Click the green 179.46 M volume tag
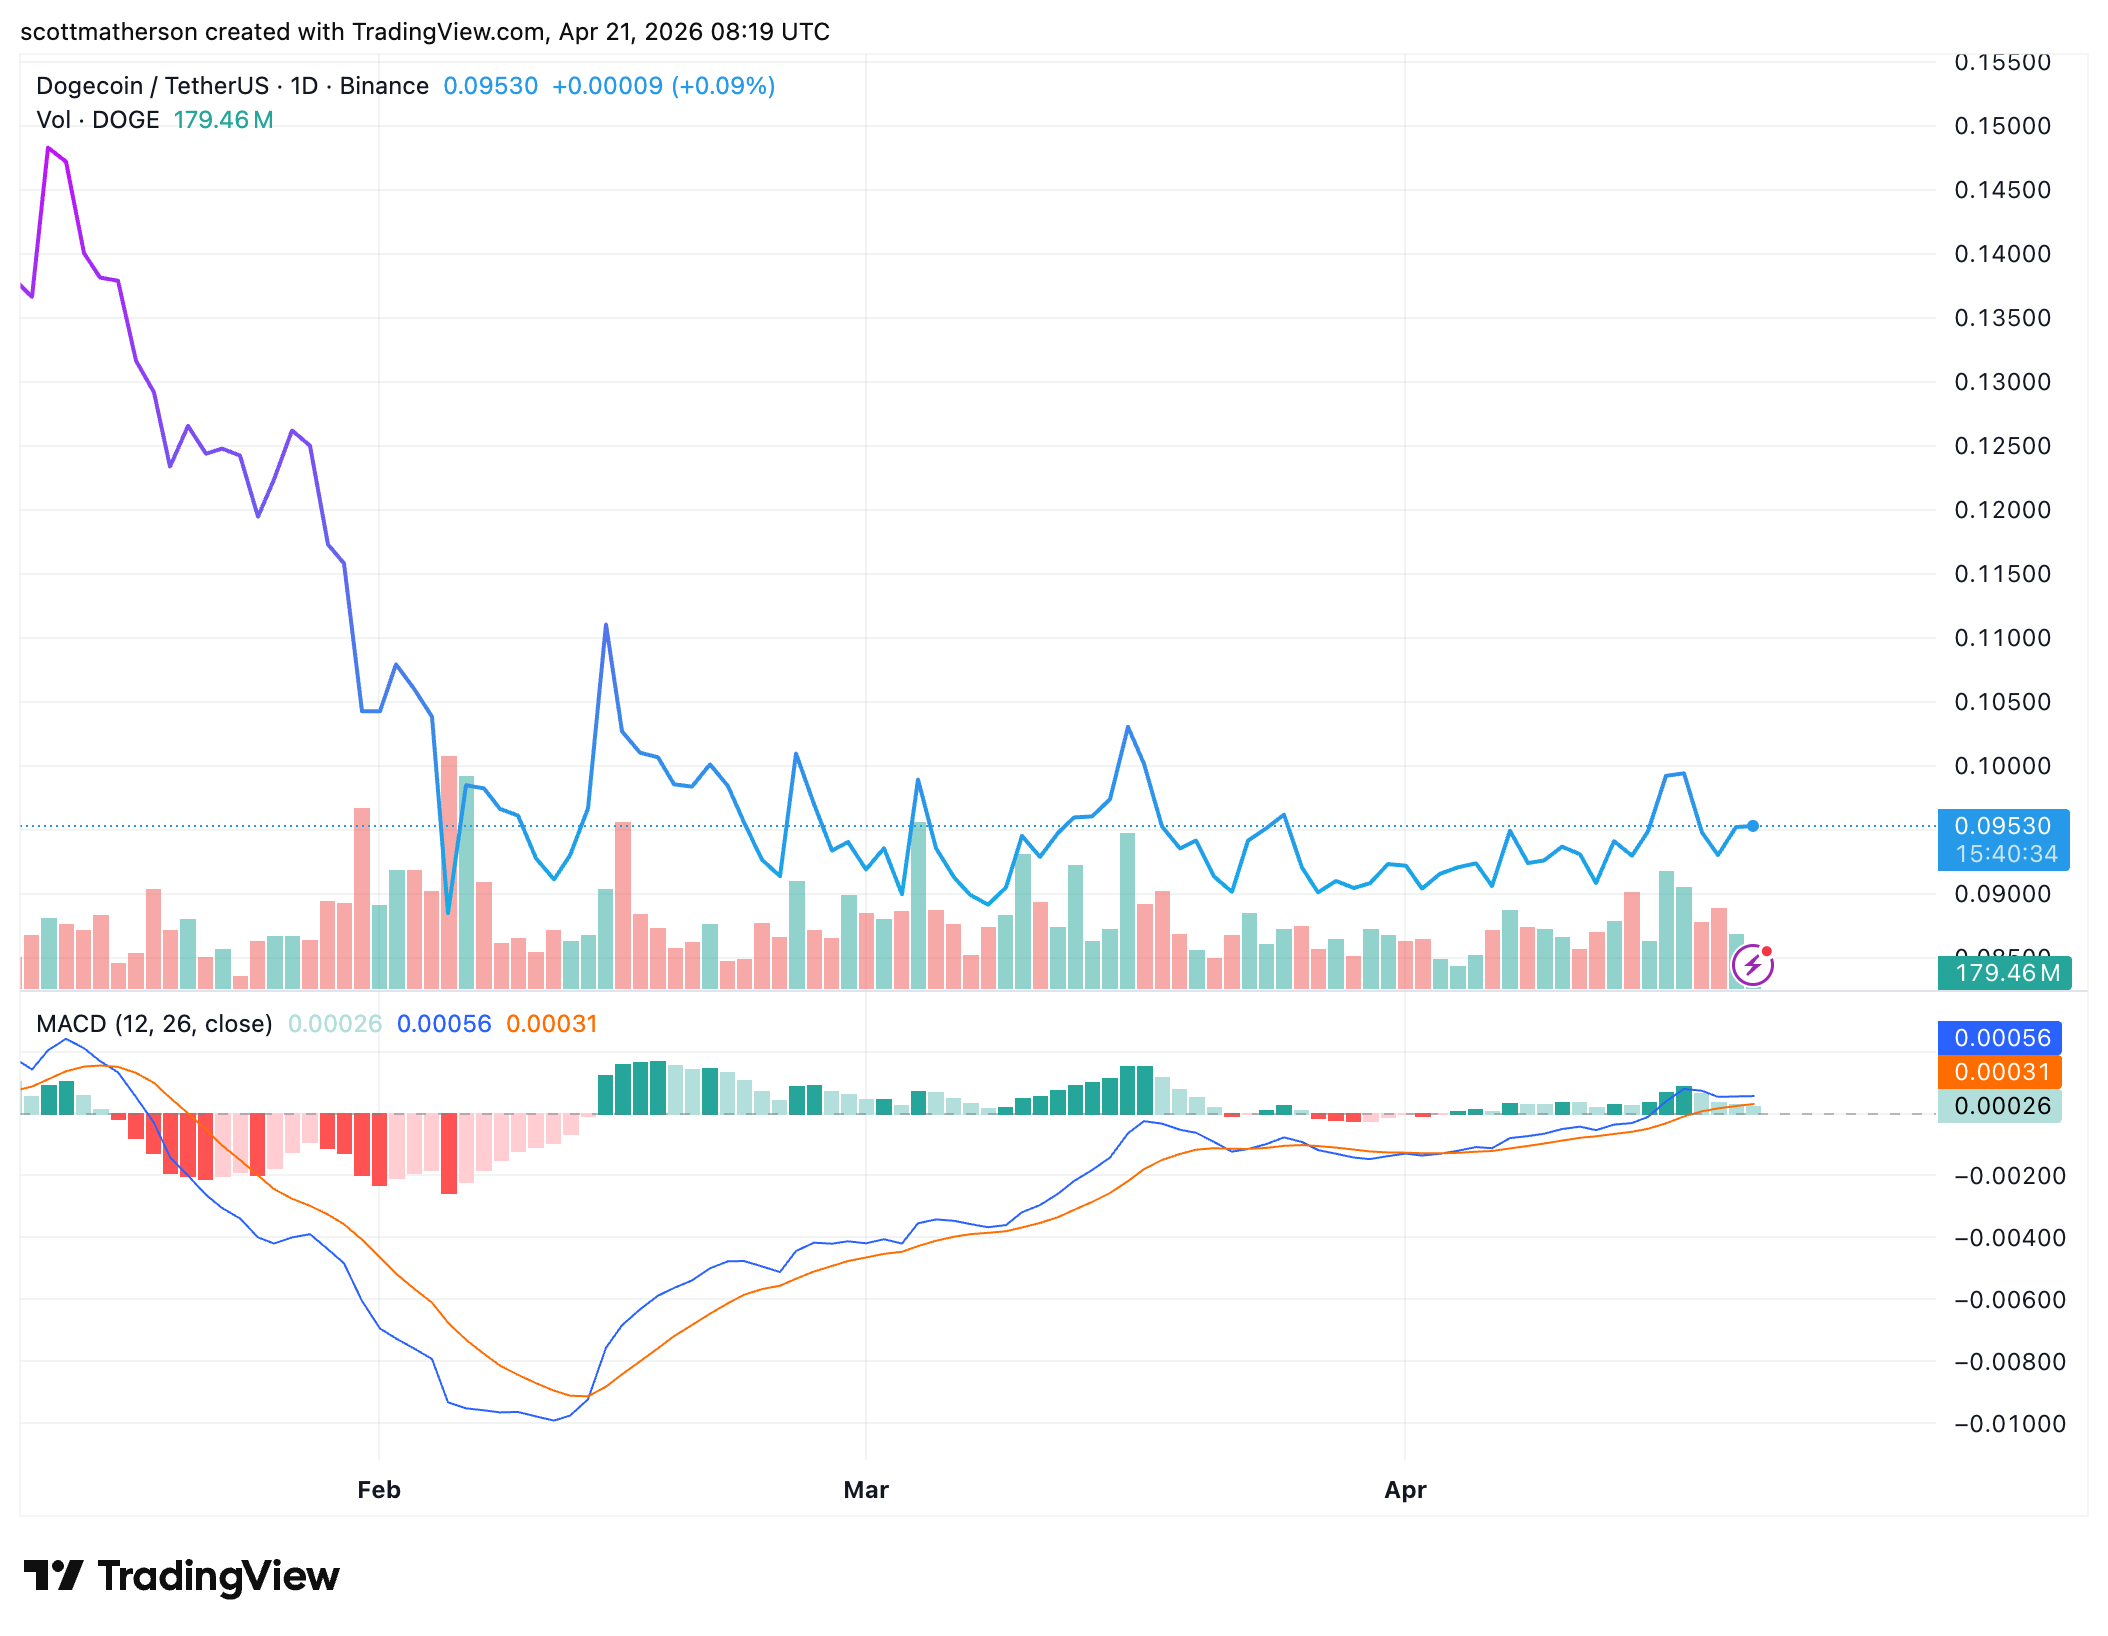 (x=2004, y=973)
